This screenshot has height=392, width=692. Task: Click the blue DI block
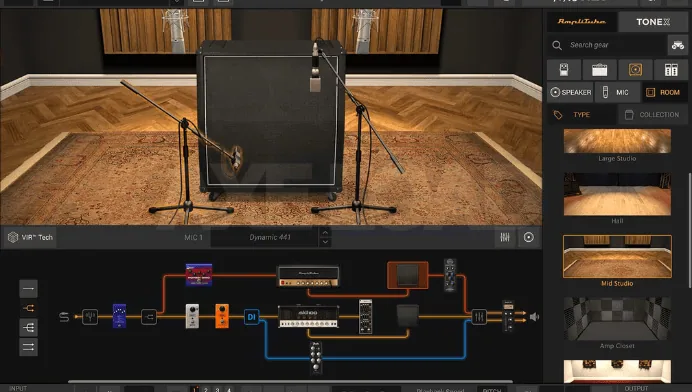pyautogui.click(x=252, y=317)
